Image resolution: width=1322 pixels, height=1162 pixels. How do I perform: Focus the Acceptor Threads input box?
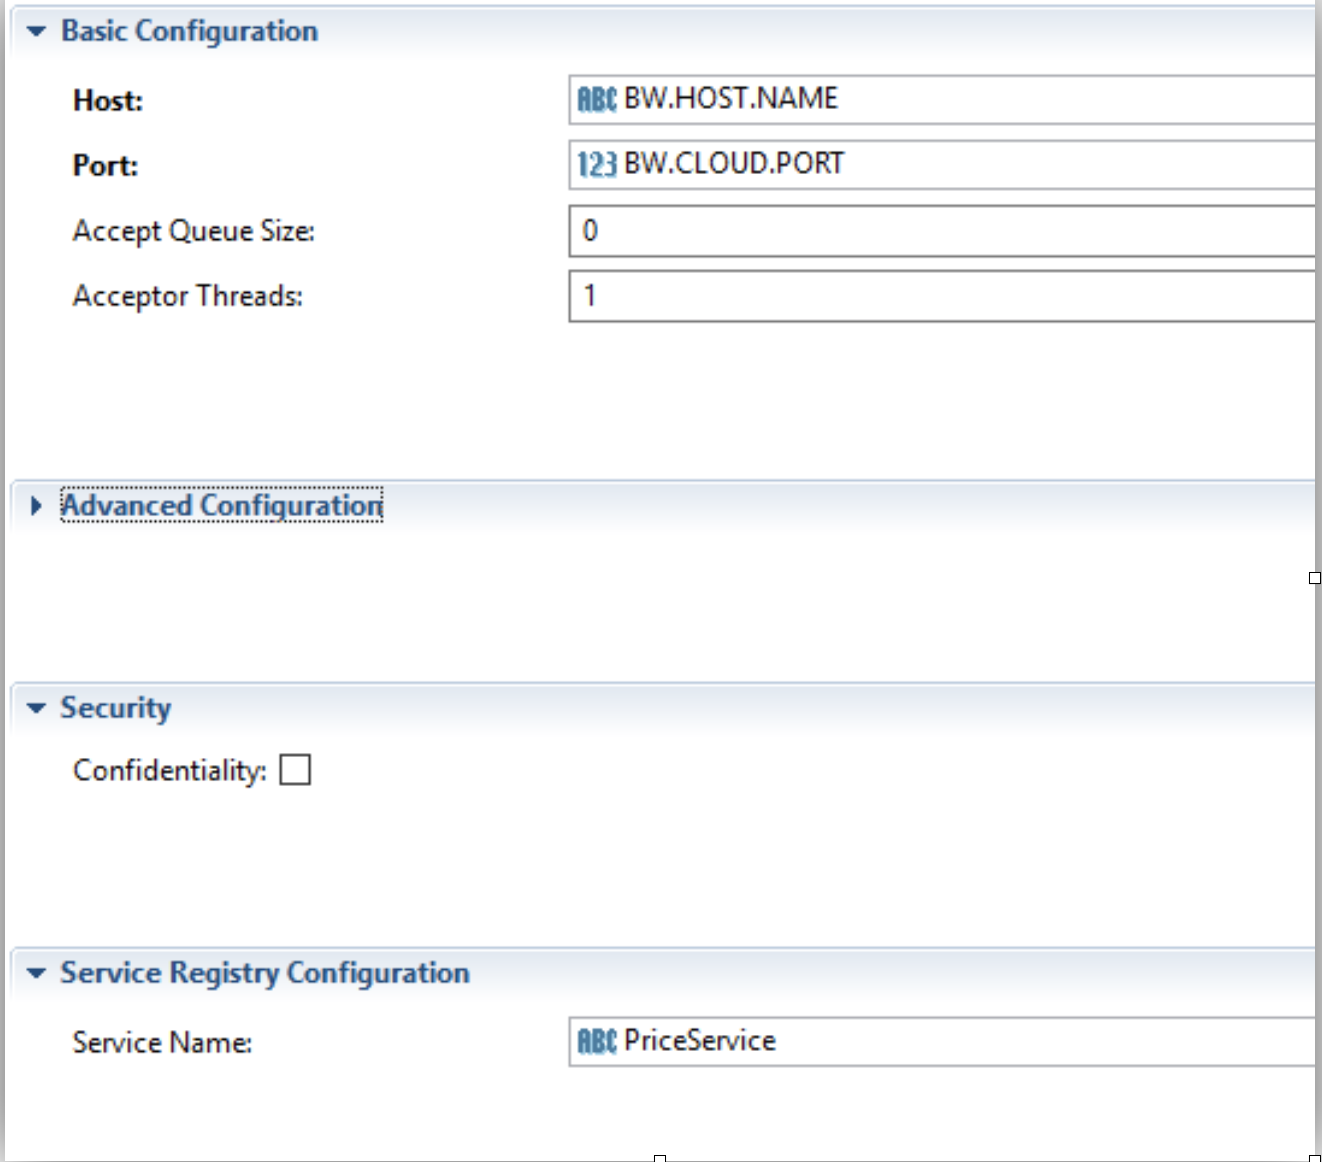(940, 296)
